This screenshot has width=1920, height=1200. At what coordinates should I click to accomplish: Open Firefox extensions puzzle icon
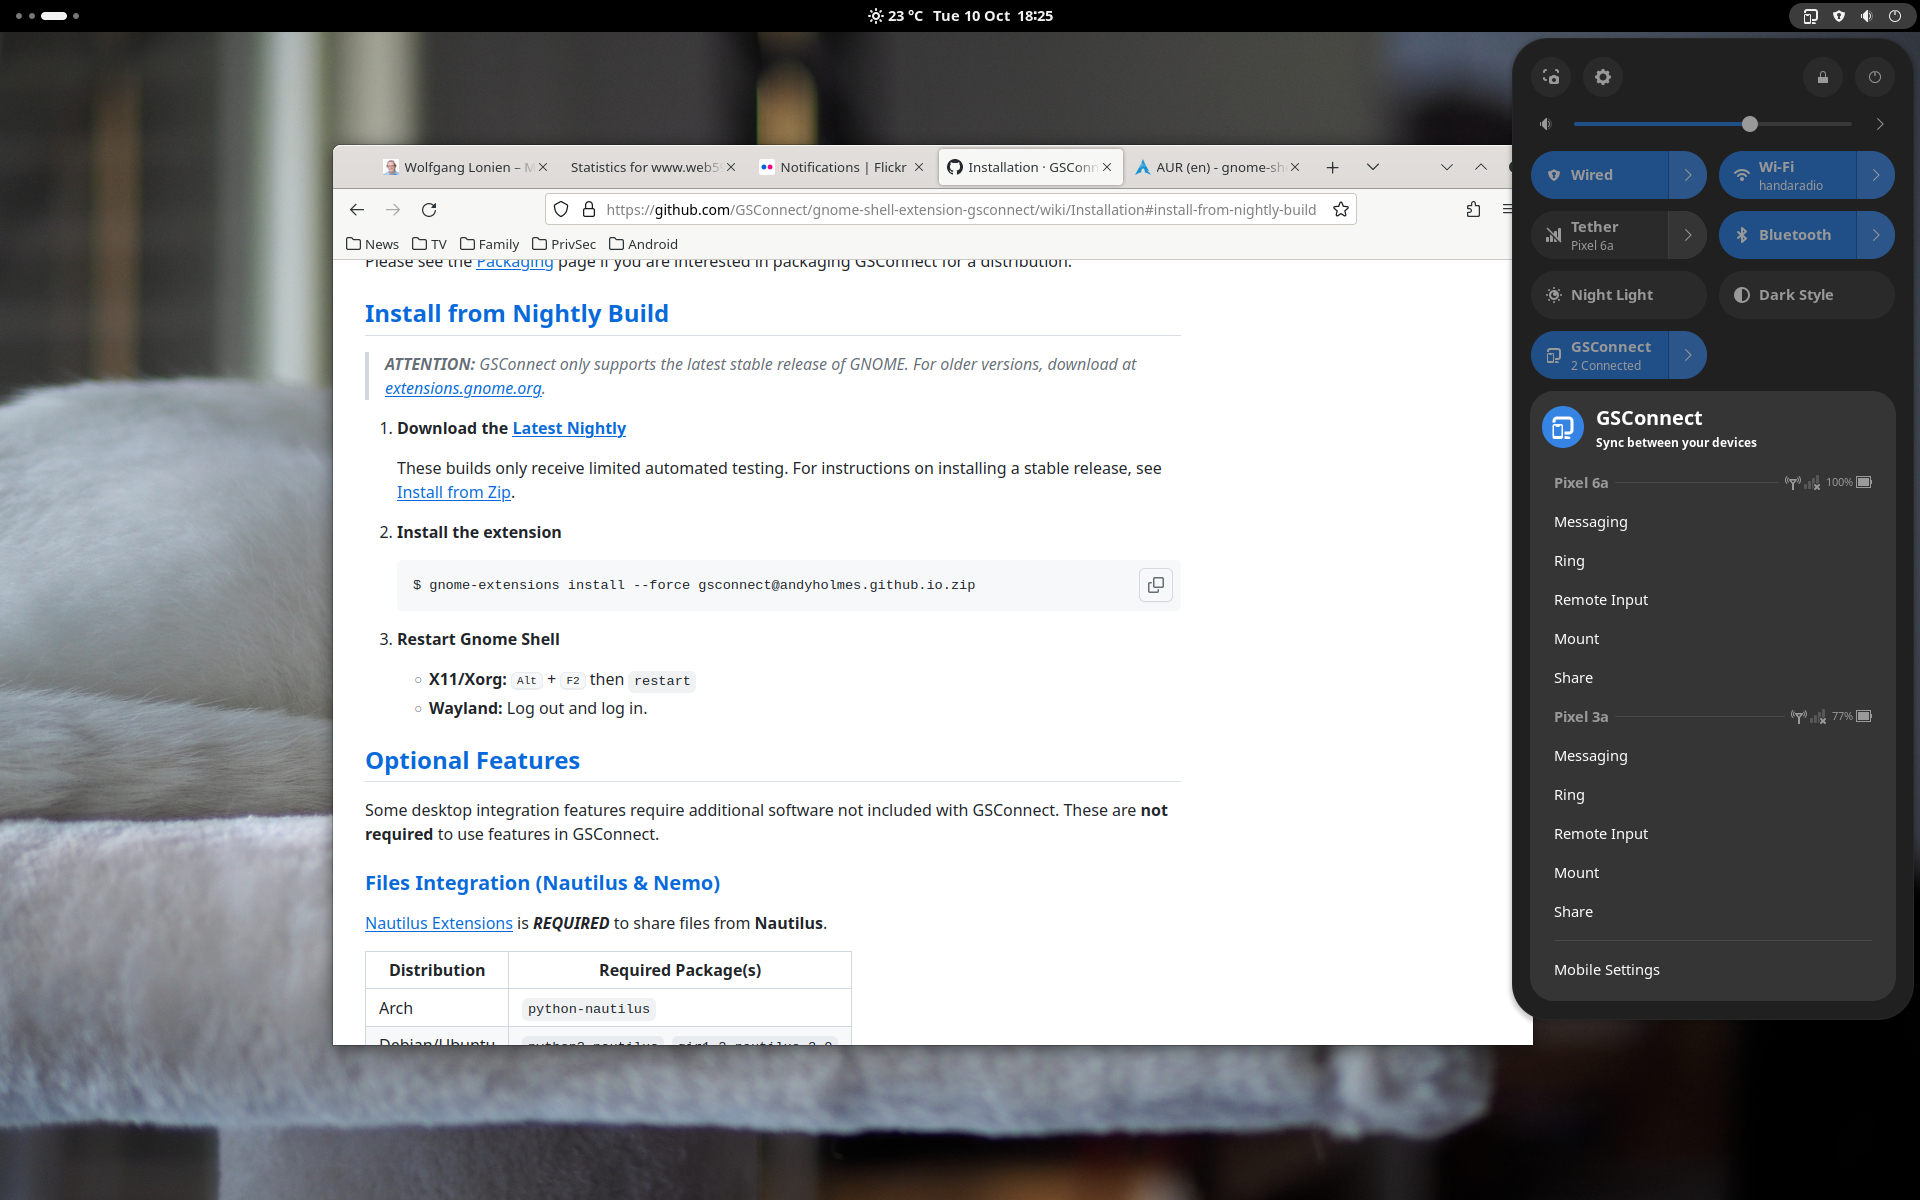point(1473,209)
